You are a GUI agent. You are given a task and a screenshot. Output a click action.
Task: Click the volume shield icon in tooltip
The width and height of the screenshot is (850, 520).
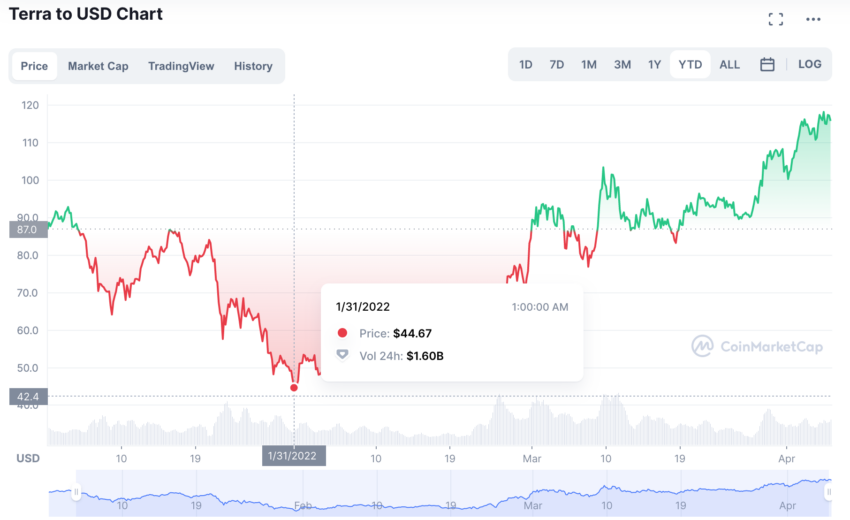coord(342,355)
